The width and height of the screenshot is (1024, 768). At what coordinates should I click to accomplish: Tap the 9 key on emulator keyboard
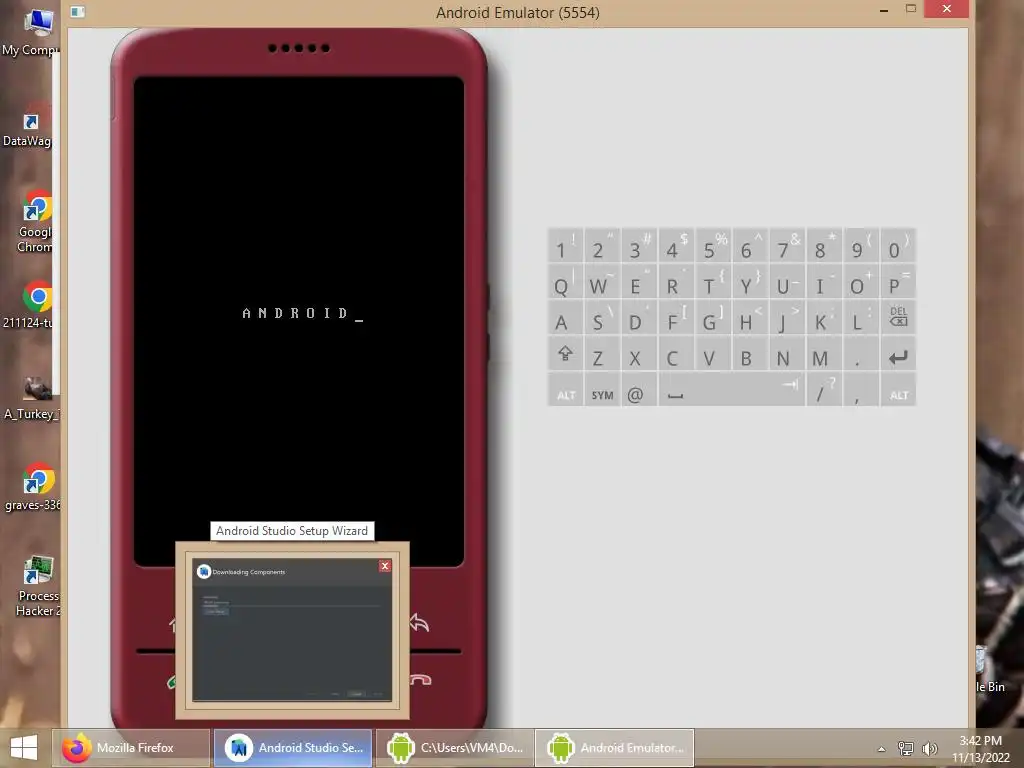pyautogui.click(x=861, y=246)
